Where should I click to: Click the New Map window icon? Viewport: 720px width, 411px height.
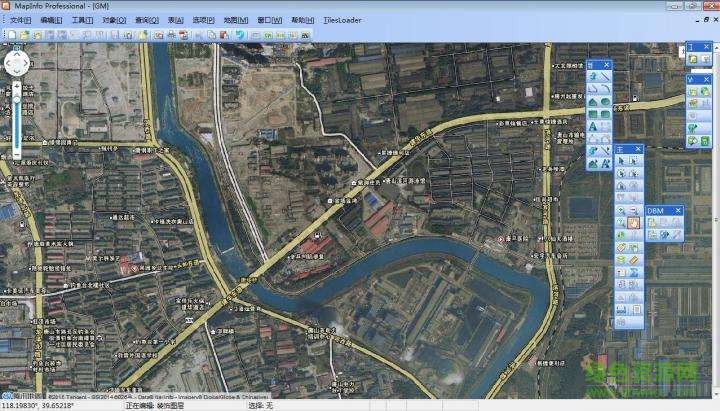click(x=268, y=35)
